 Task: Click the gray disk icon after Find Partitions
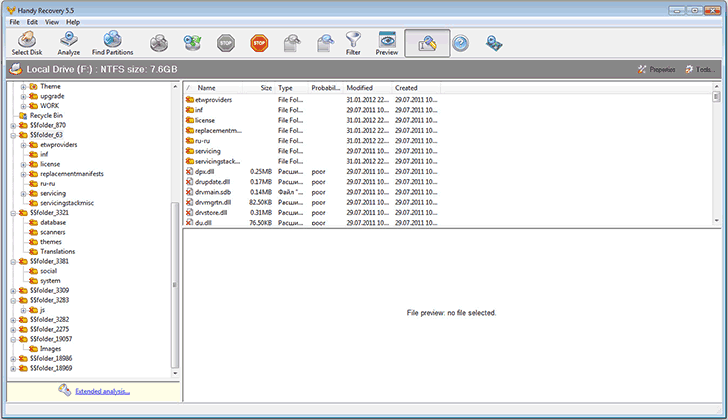tap(159, 43)
